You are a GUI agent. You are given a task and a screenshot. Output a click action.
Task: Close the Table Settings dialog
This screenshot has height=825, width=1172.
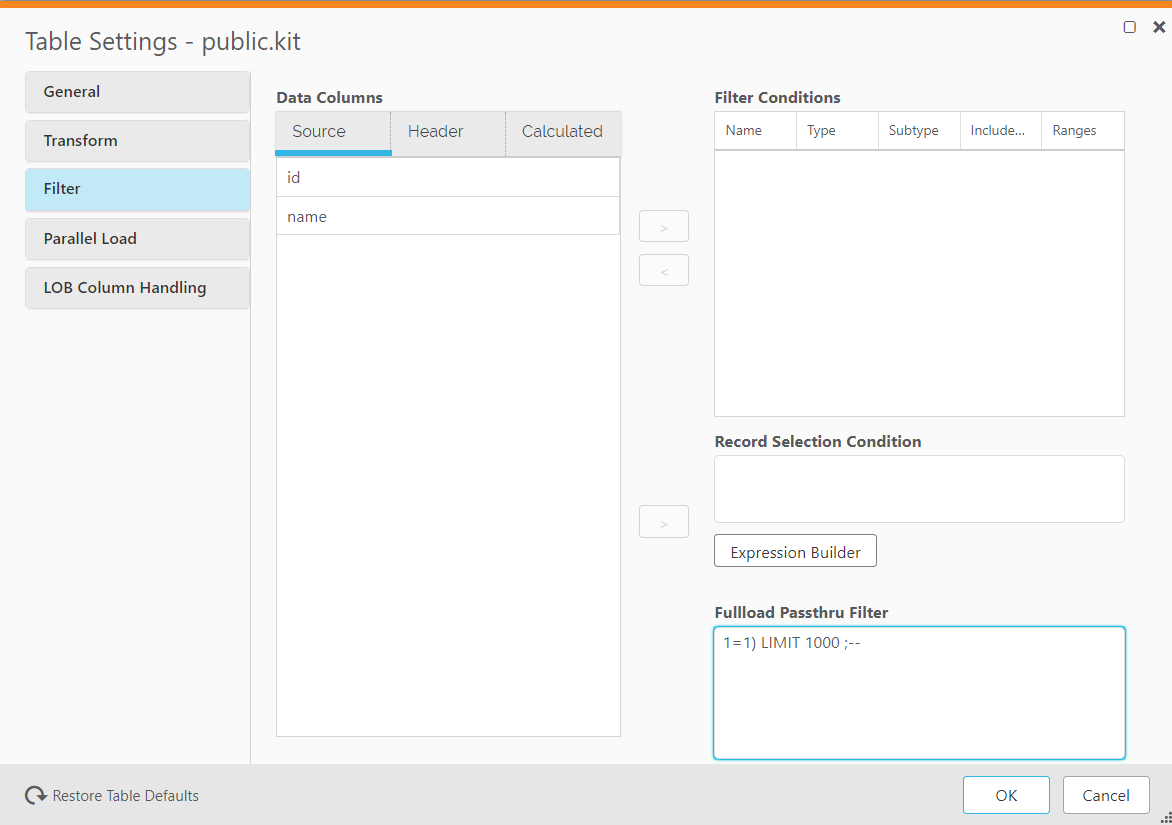pos(1159,27)
